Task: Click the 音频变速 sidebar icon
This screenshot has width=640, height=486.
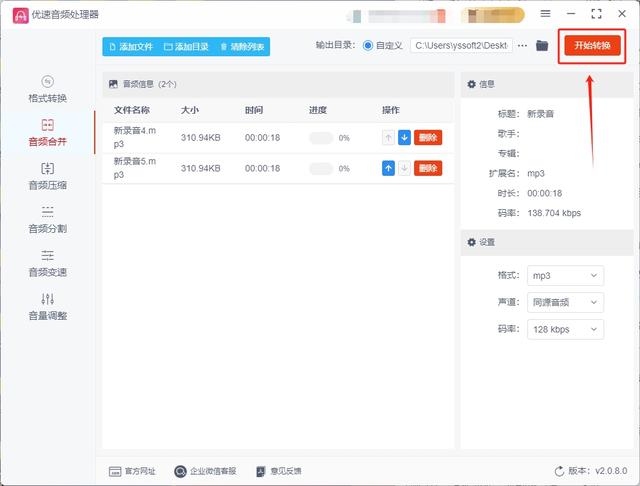Action: pyautogui.click(x=47, y=255)
